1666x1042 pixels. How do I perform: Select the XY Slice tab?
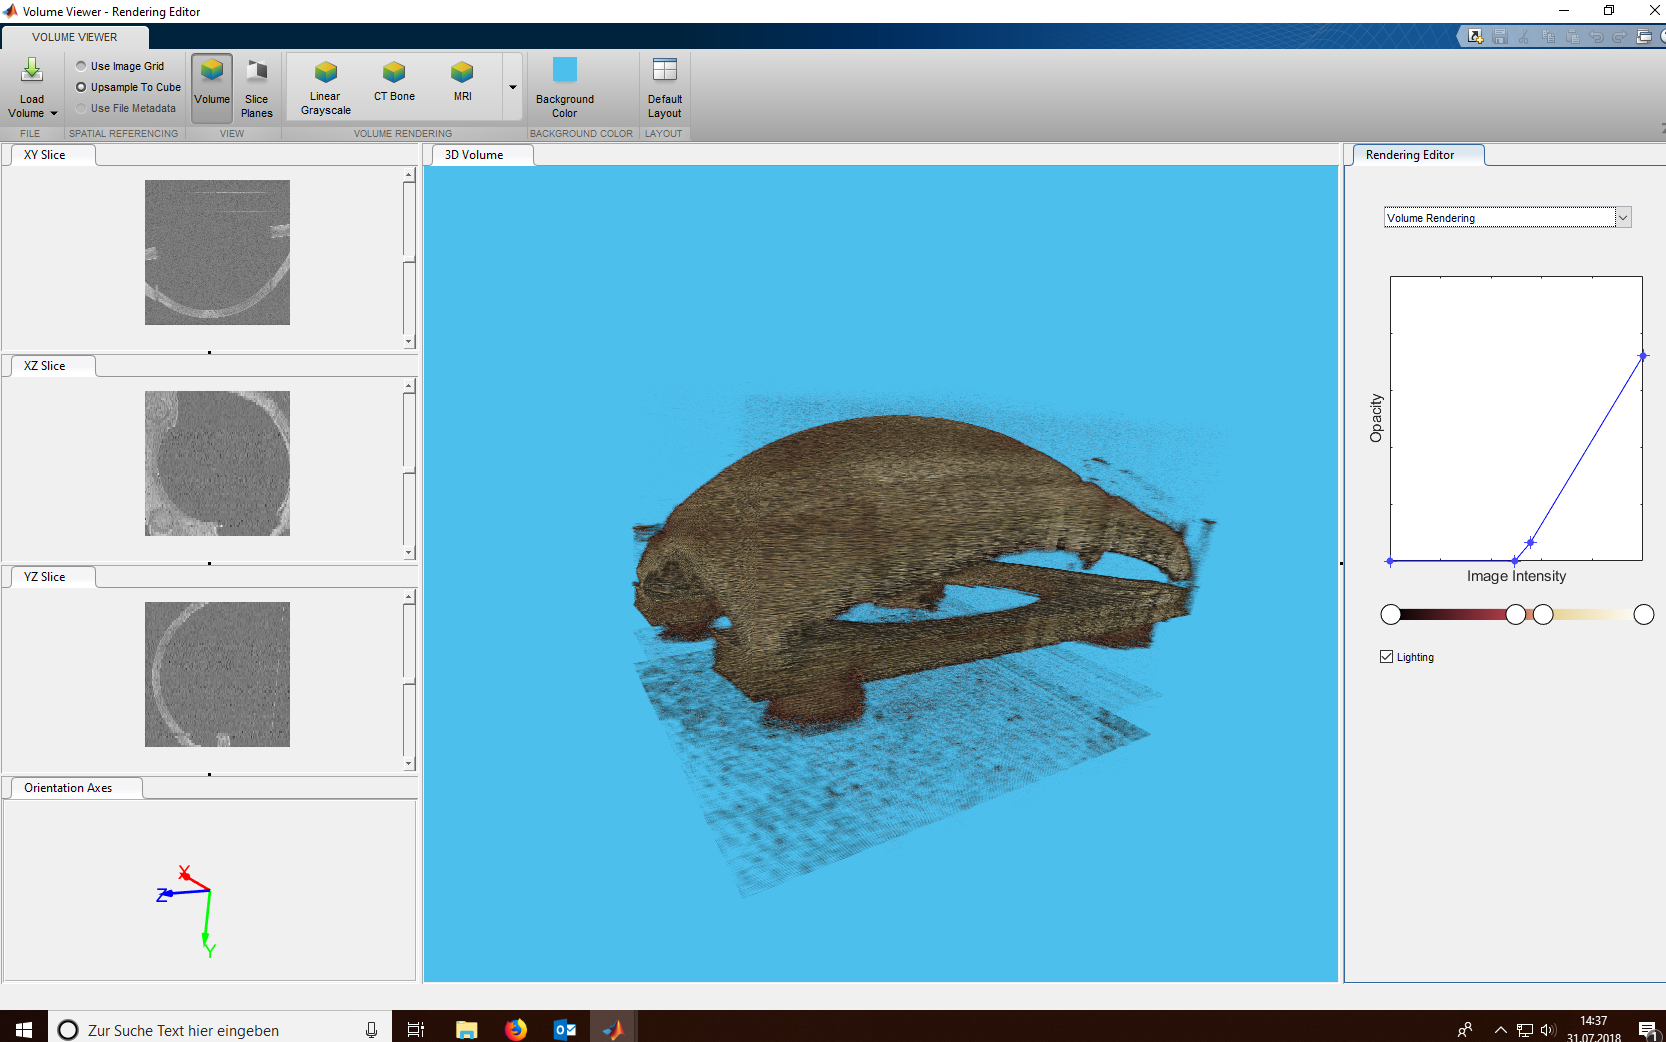click(x=46, y=155)
